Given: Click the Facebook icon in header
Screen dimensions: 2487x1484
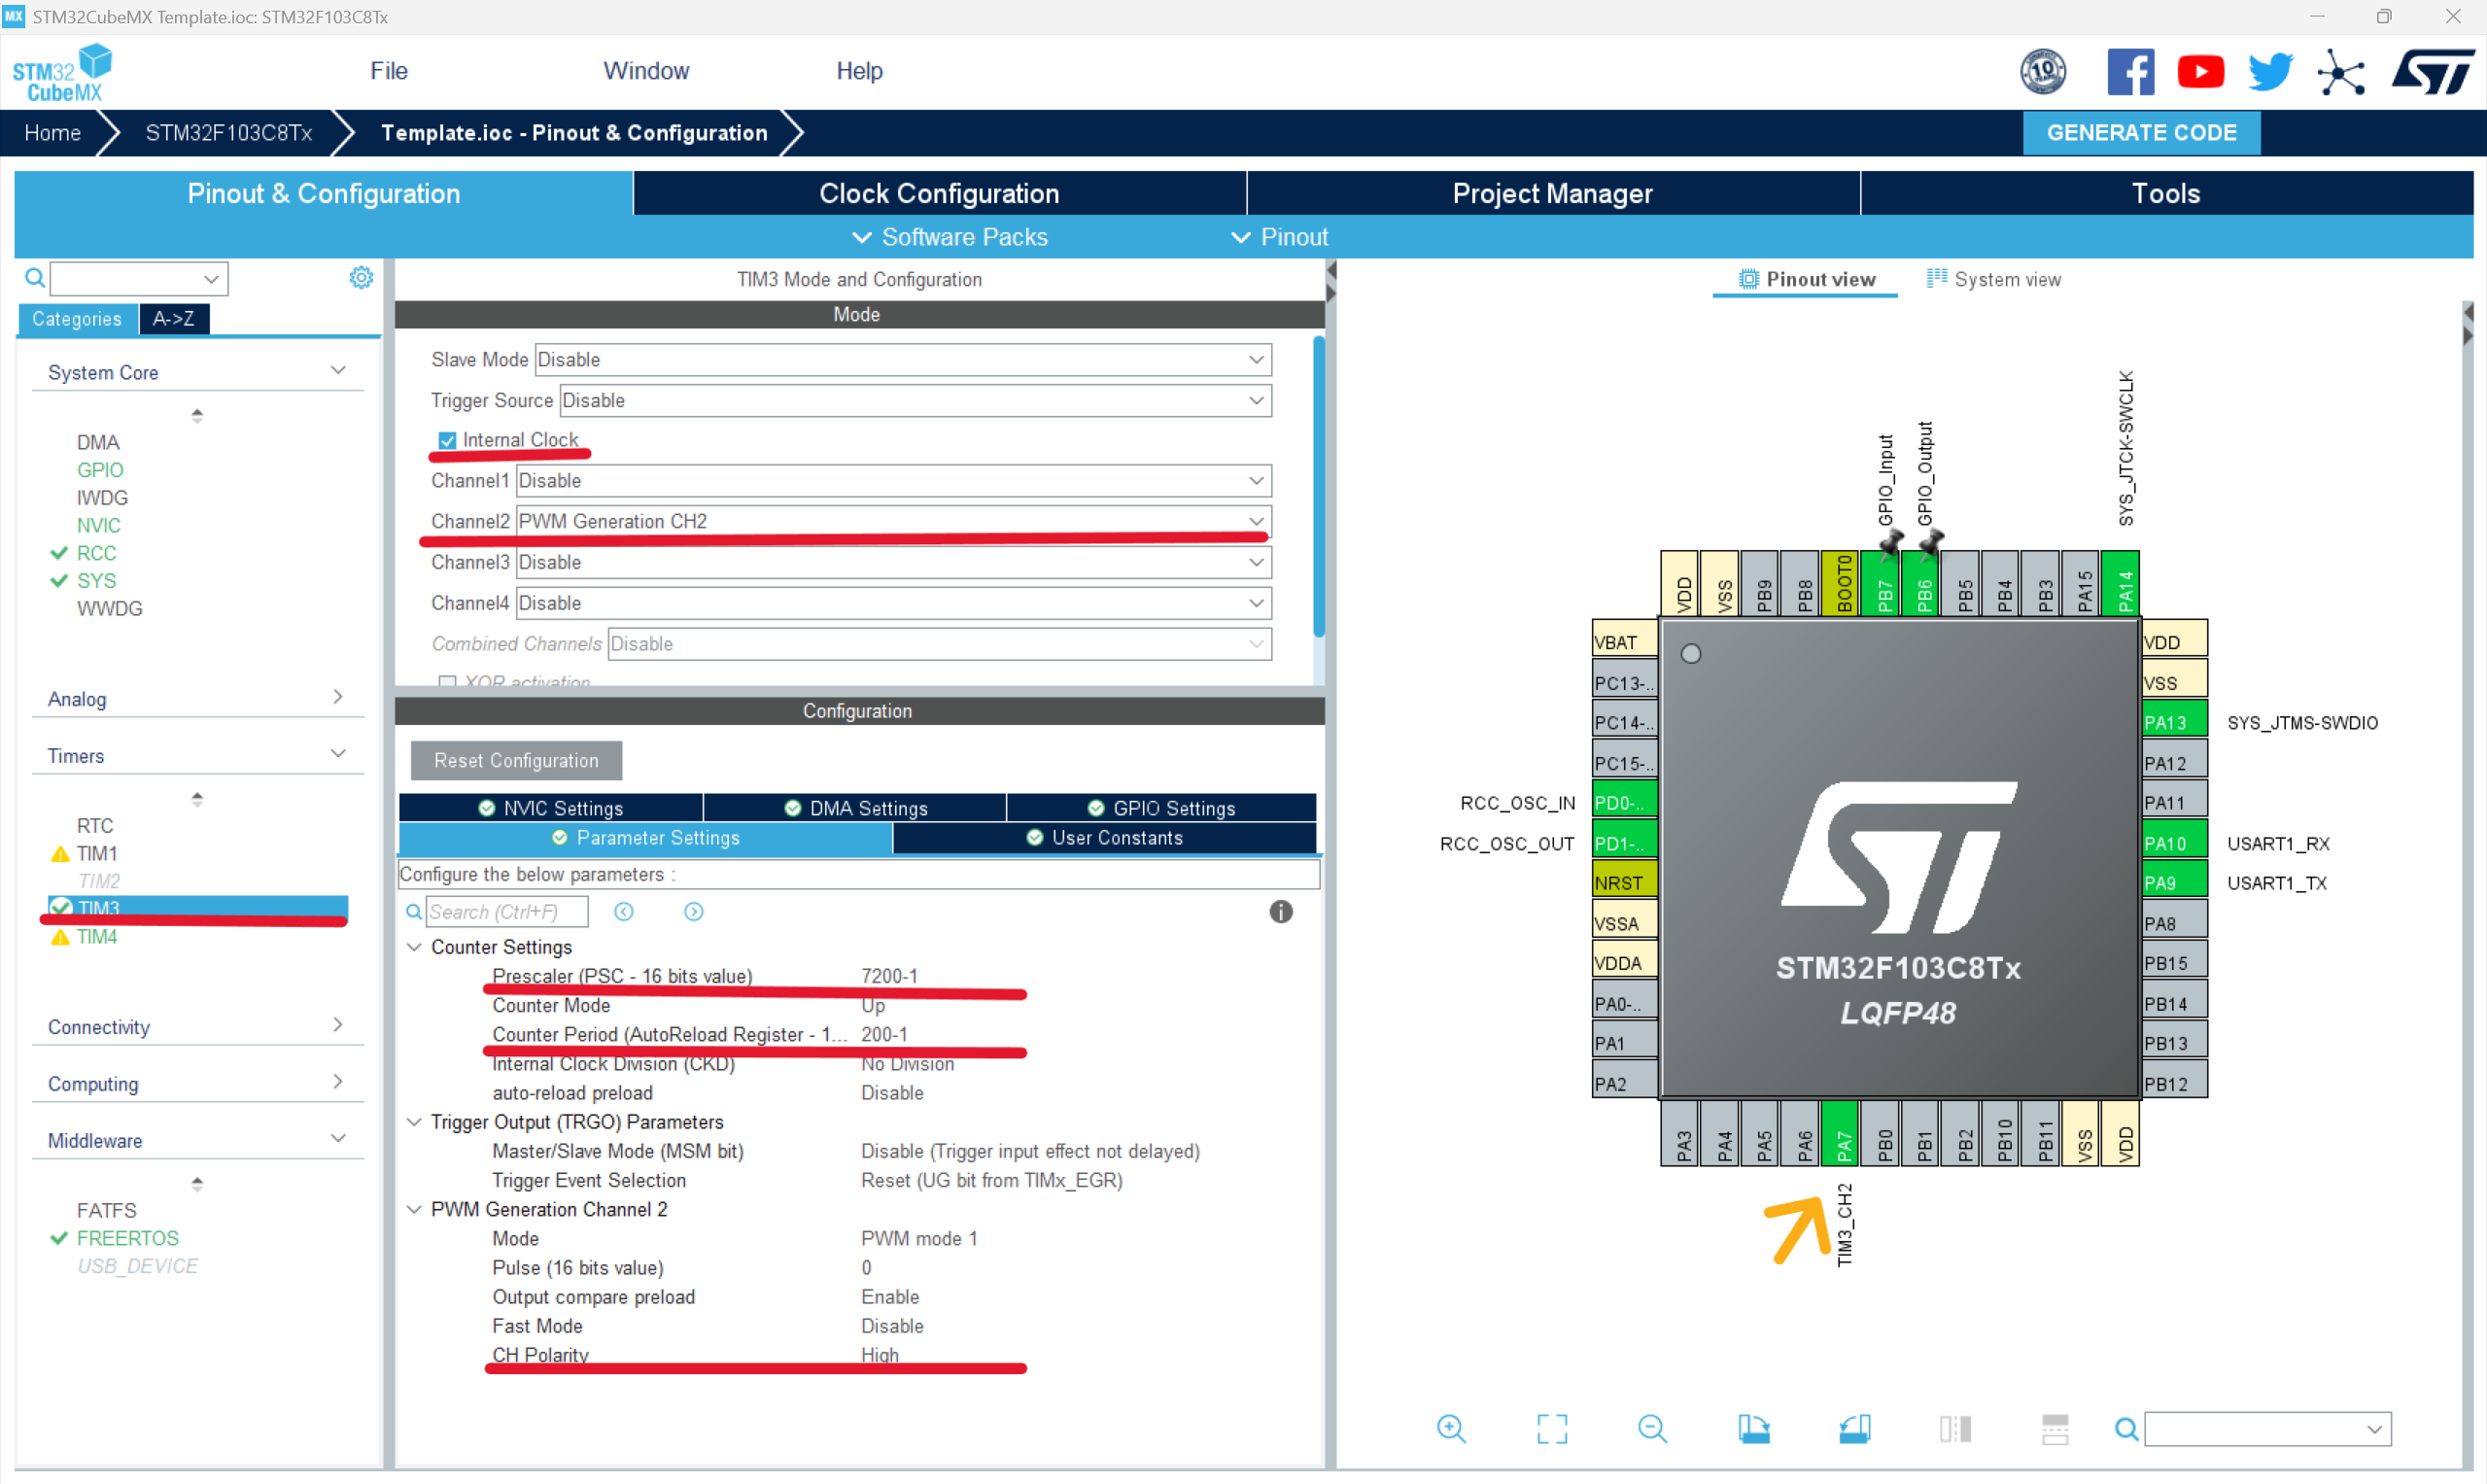Looking at the screenshot, I should (2130, 72).
